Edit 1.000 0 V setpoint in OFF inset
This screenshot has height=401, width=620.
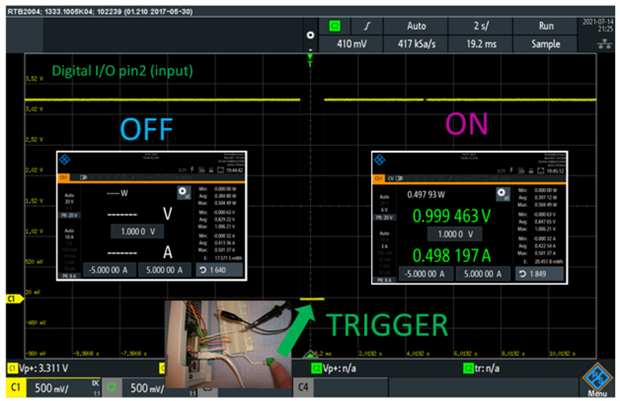coord(137,231)
